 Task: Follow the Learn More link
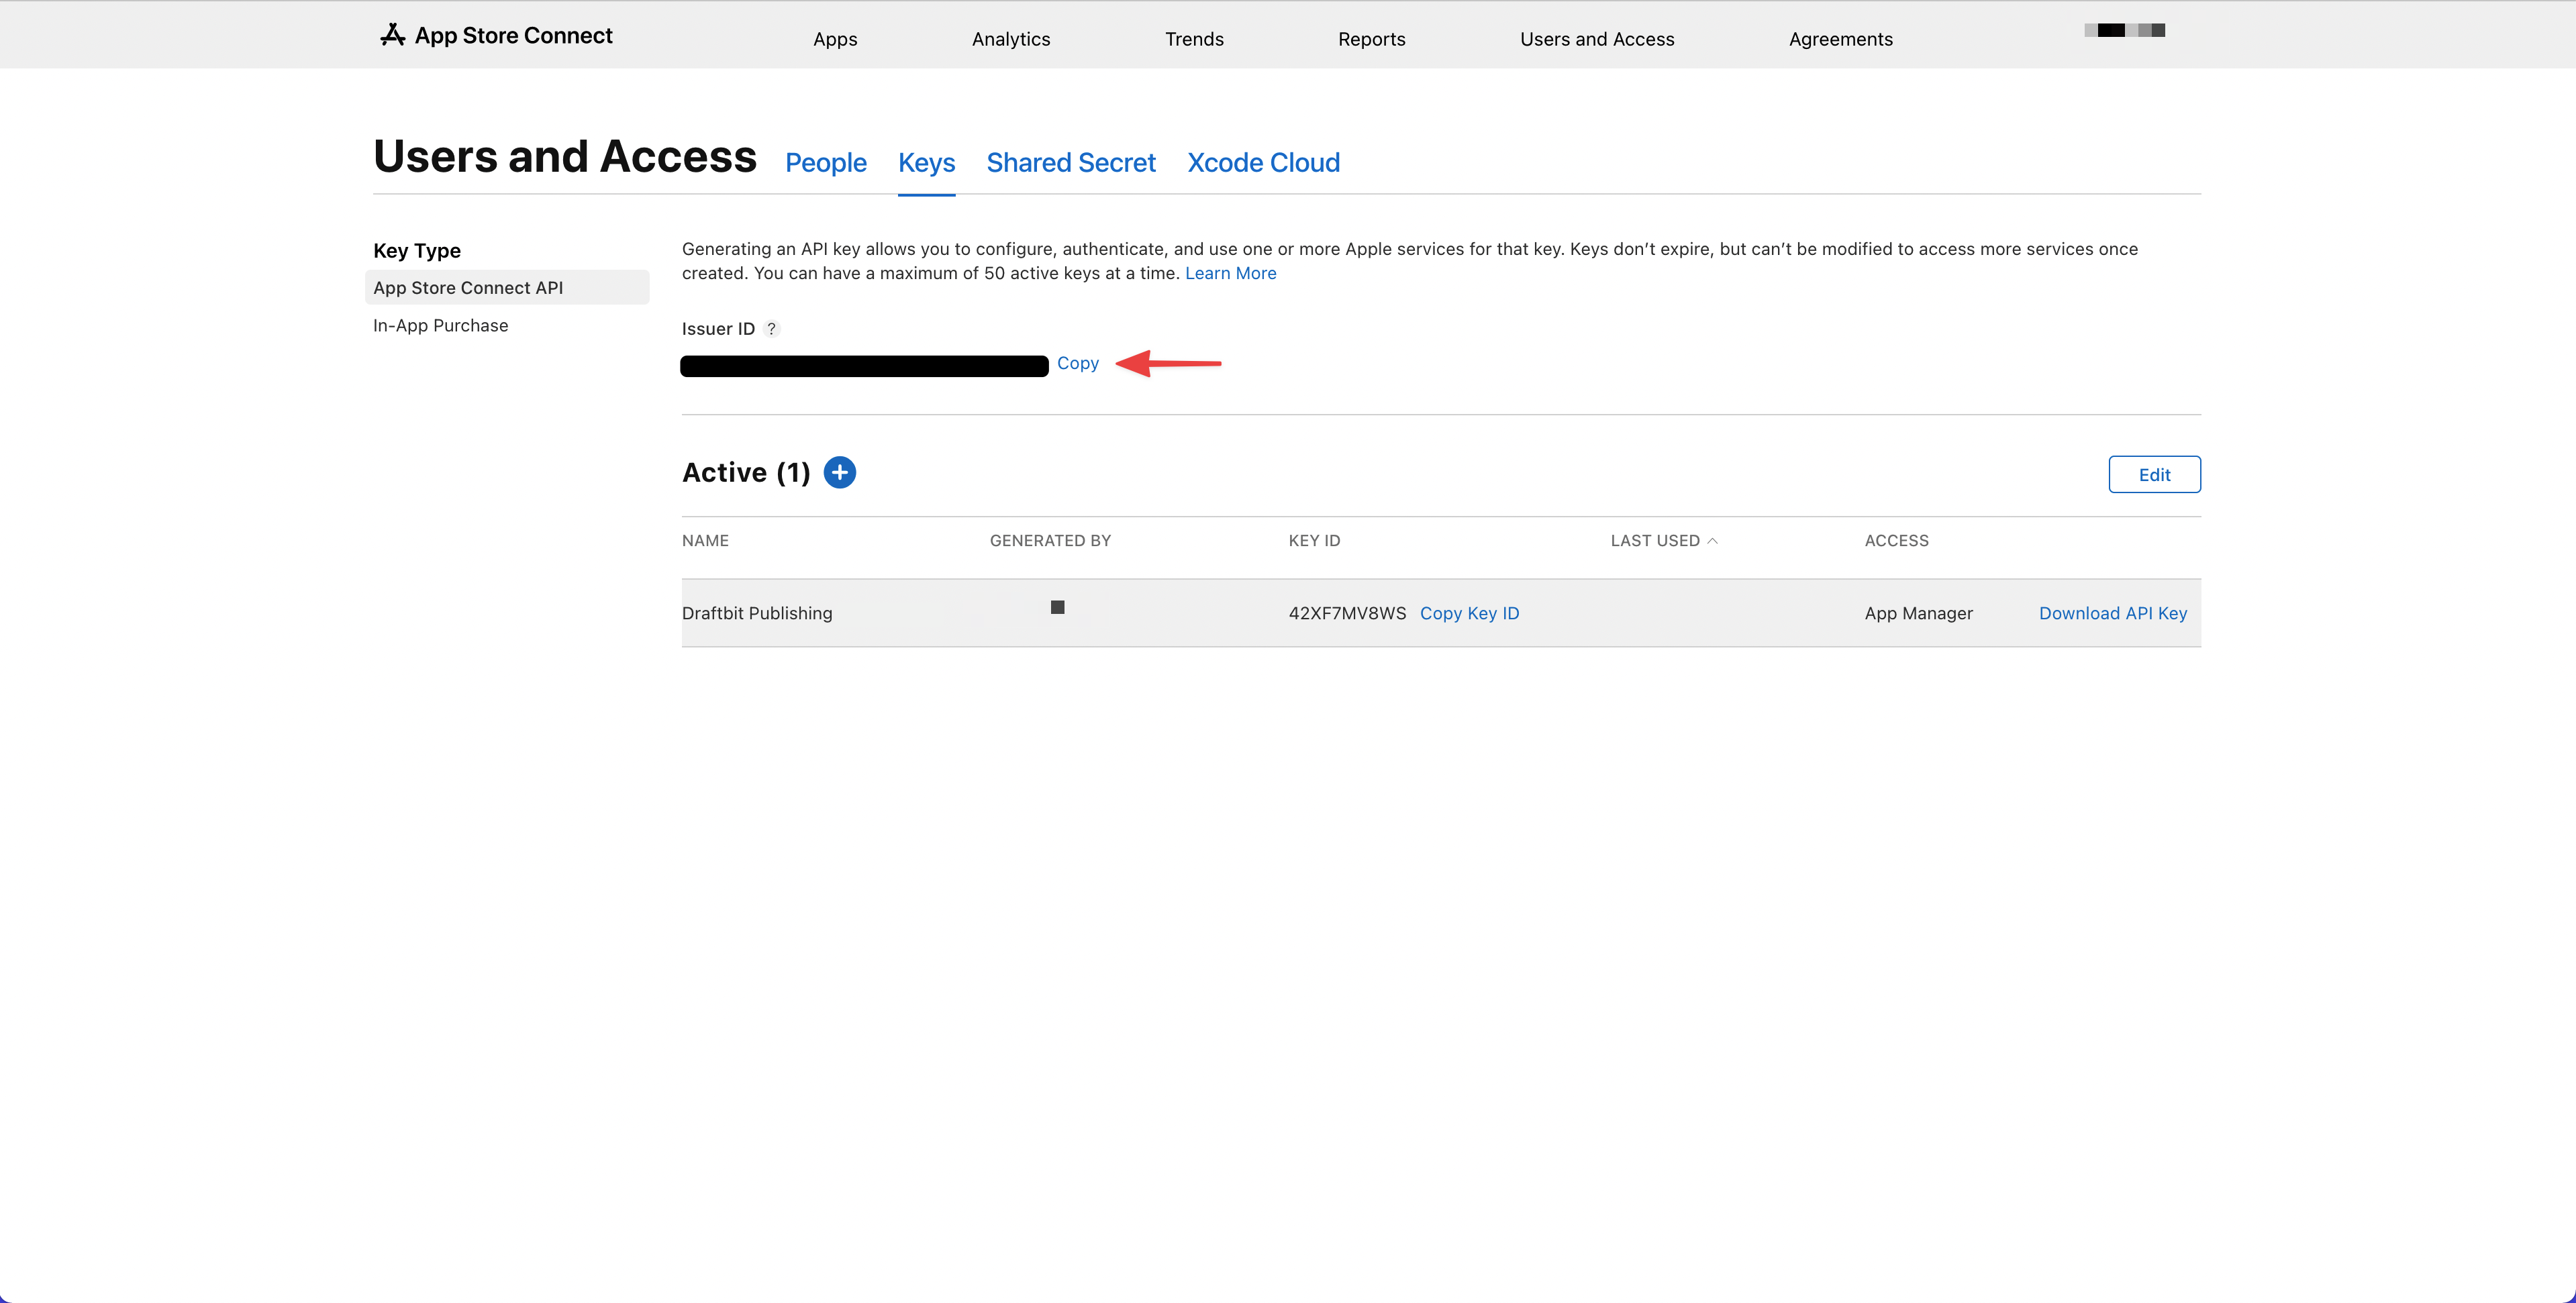(x=1230, y=273)
